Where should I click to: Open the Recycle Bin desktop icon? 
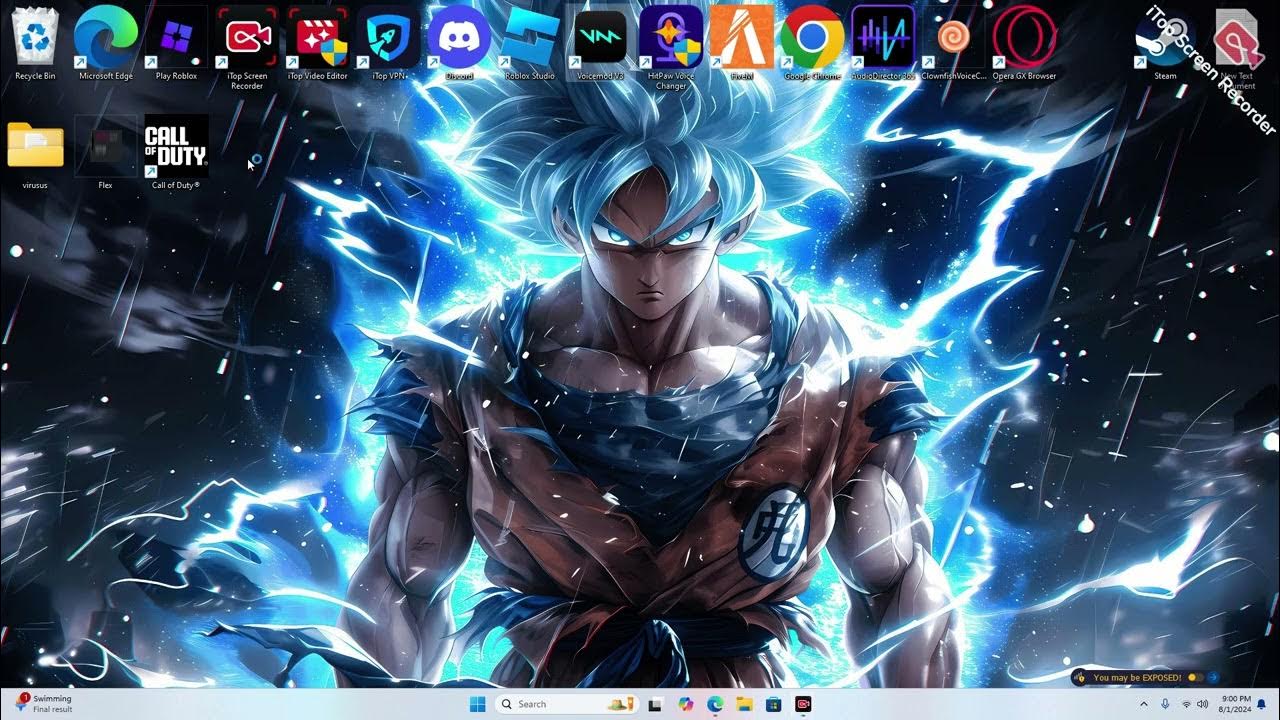(x=35, y=43)
